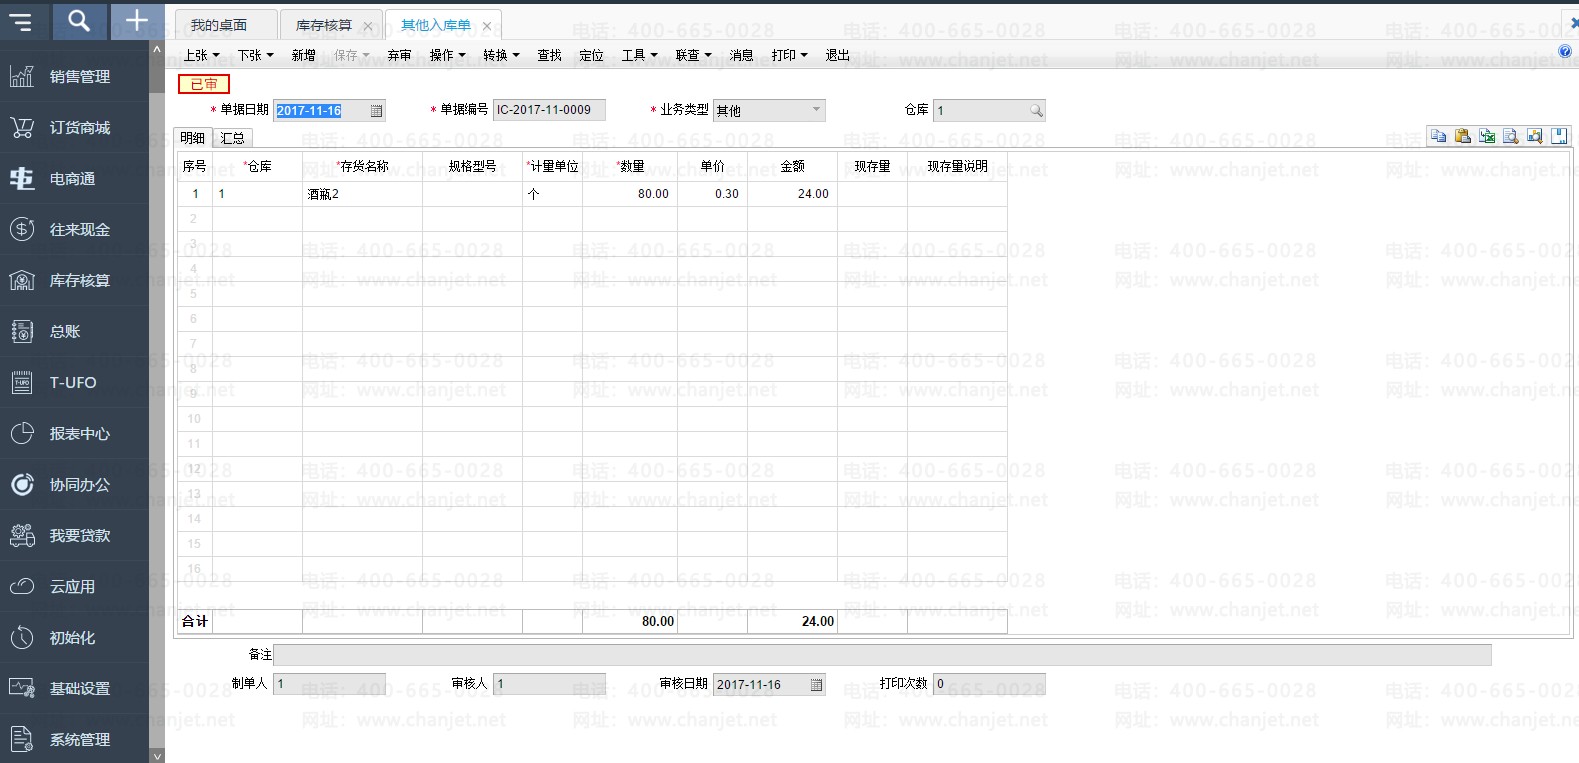Open 电商通 from the sidebar

coord(75,178)
